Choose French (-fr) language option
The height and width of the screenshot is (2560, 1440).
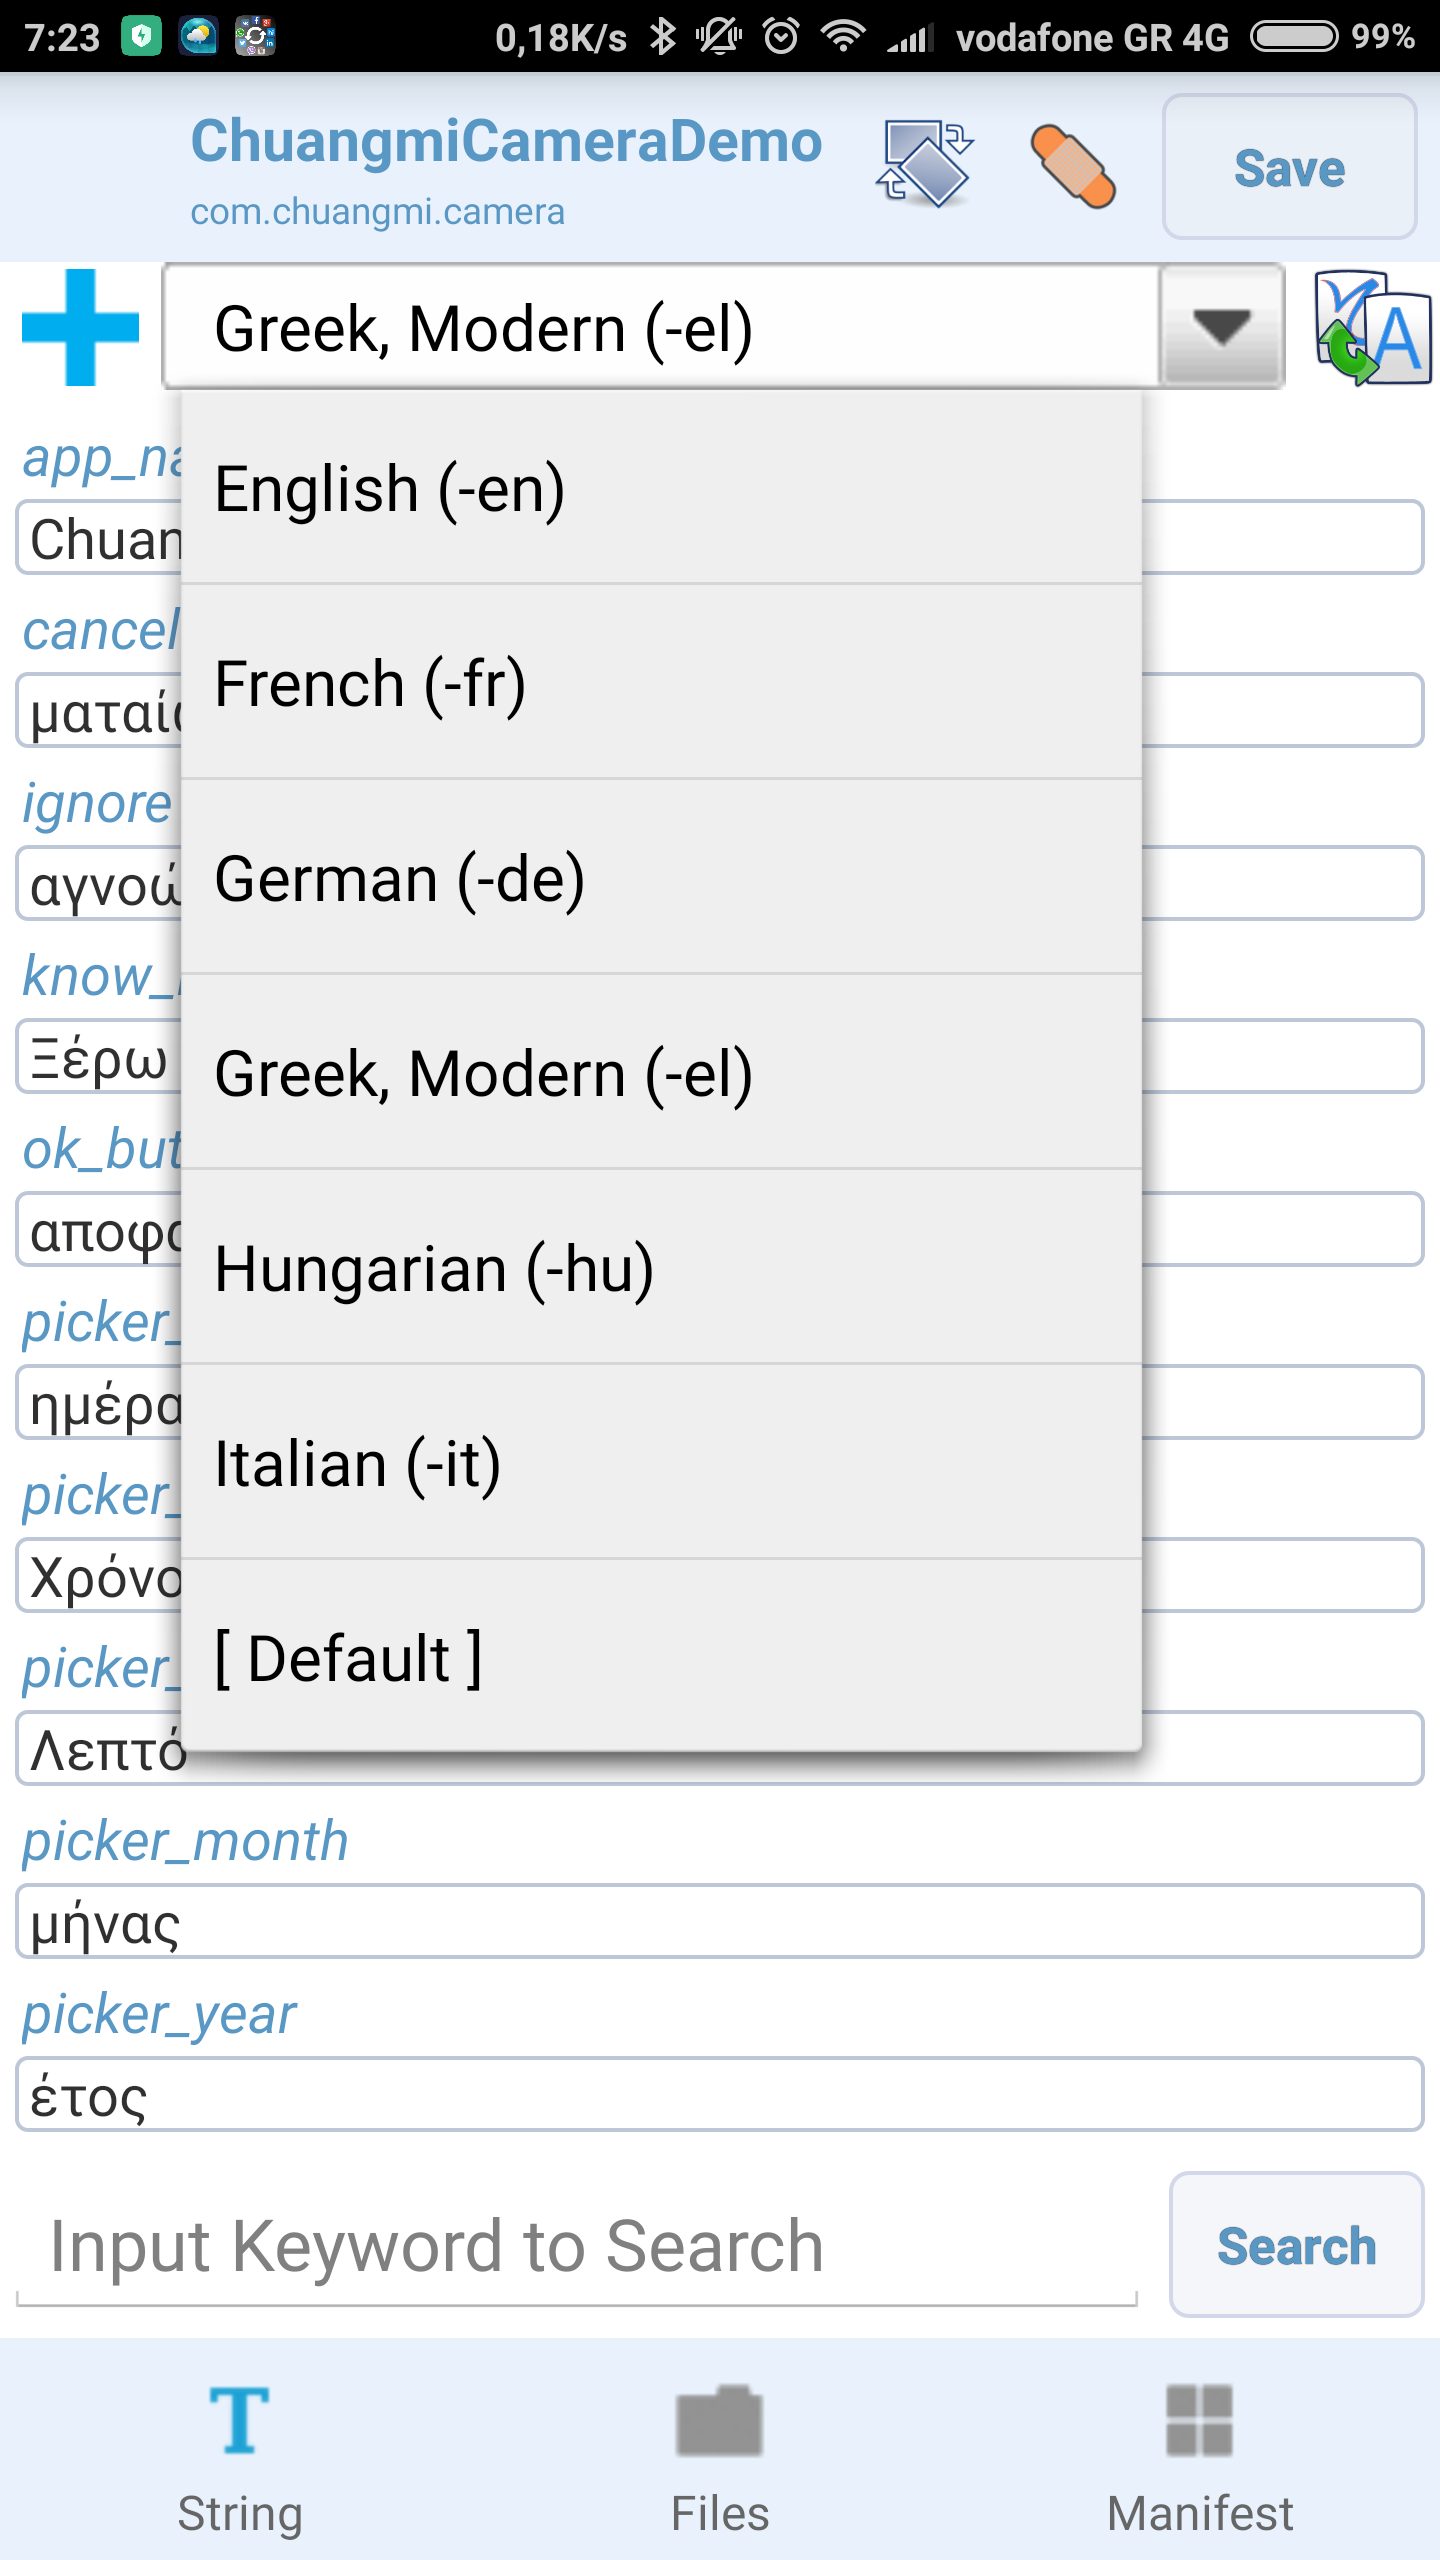660,684
